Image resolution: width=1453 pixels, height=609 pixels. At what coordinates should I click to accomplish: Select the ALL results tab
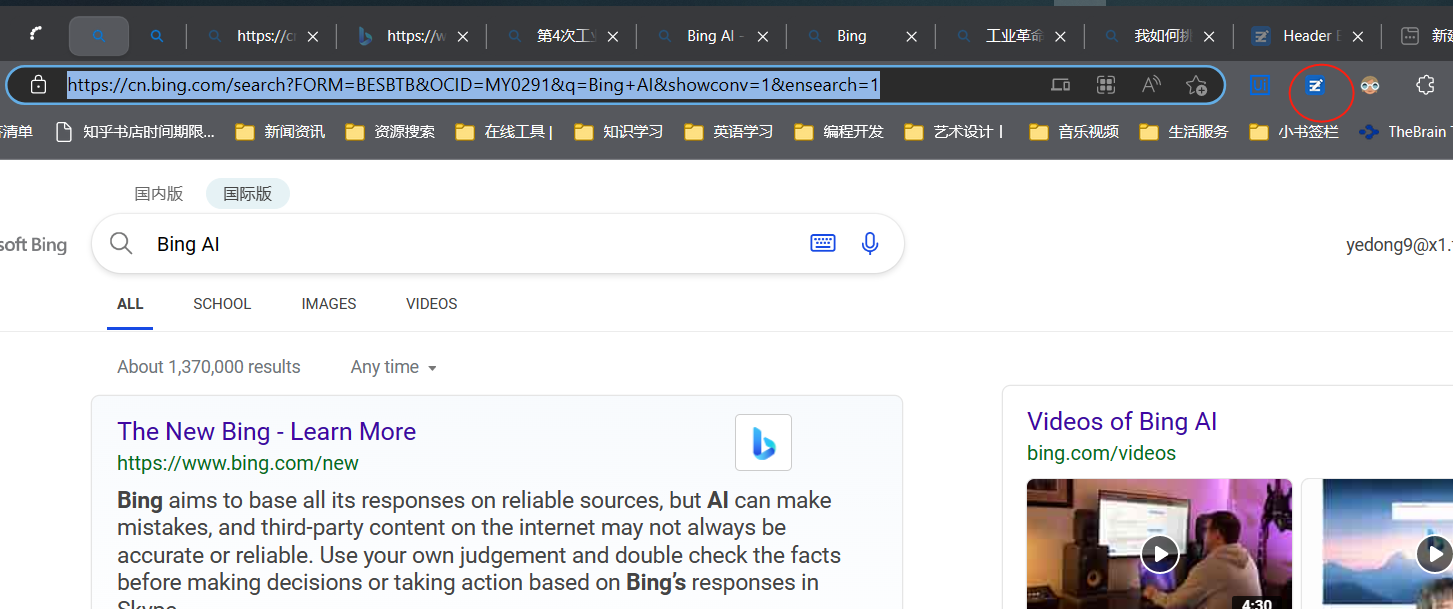[x=130, y=304]
